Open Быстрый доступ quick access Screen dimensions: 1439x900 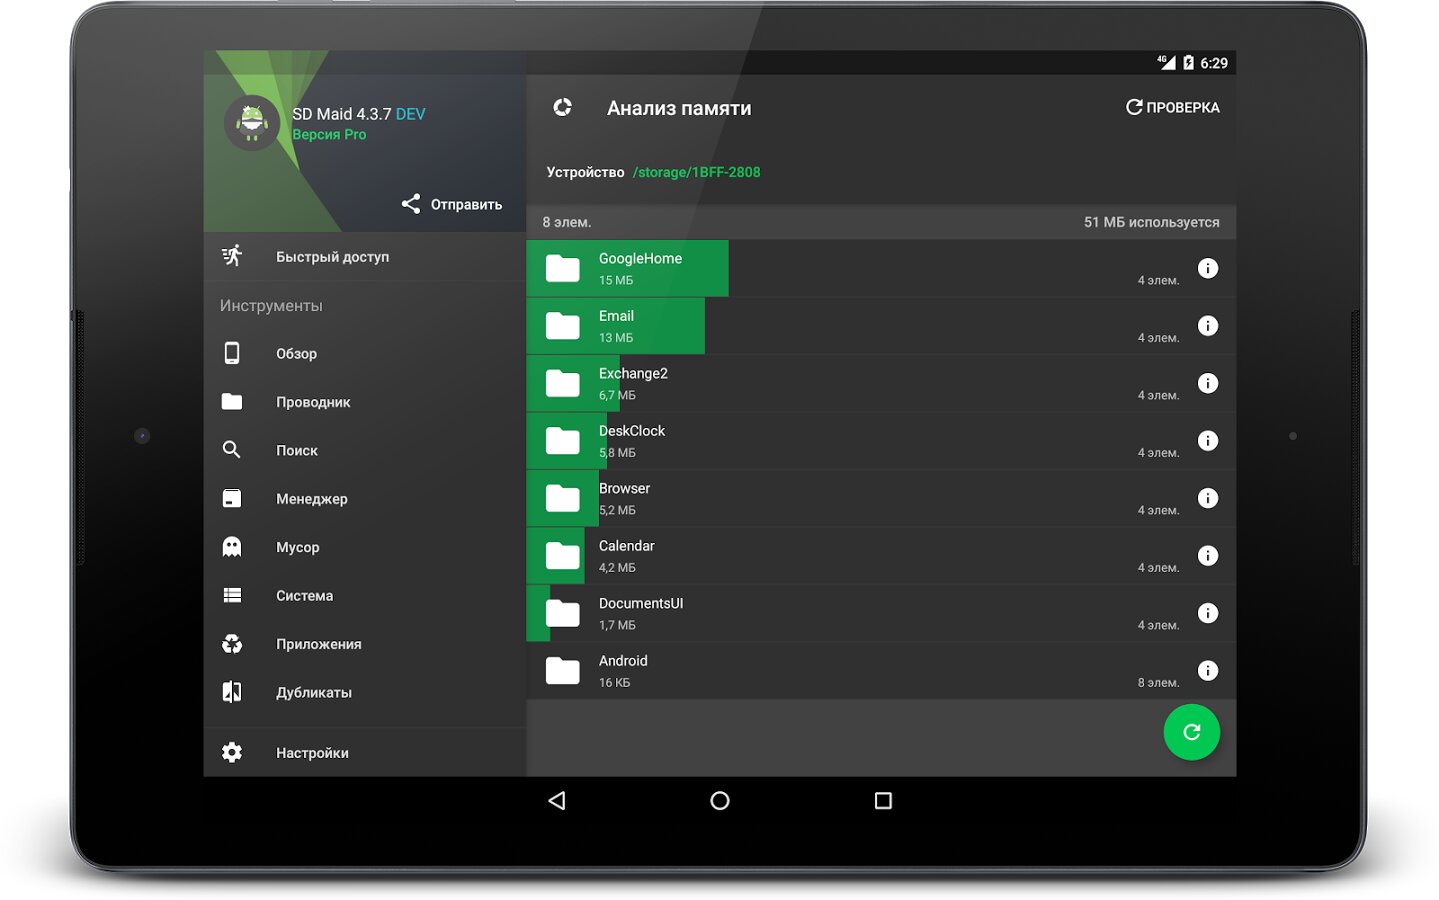365,257
